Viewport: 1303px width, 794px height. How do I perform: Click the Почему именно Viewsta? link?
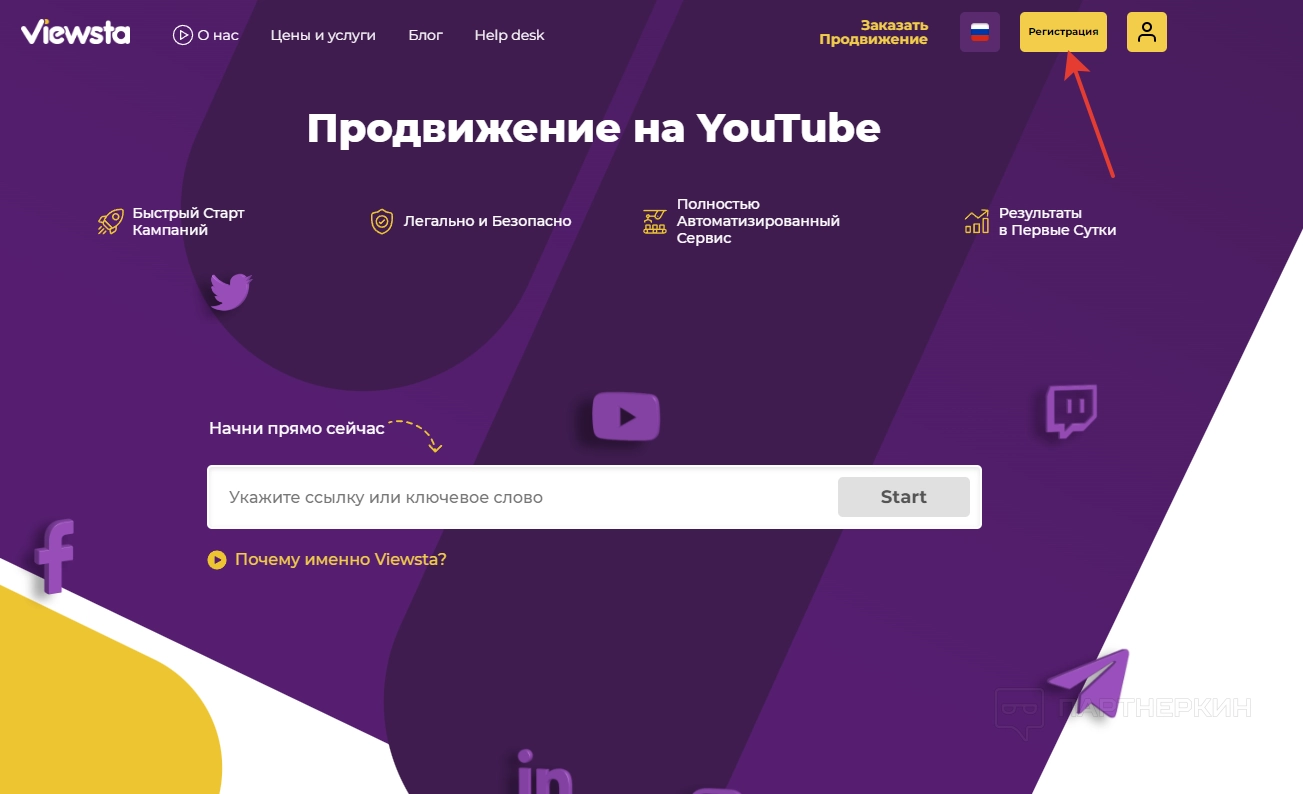tap(341, 560)
